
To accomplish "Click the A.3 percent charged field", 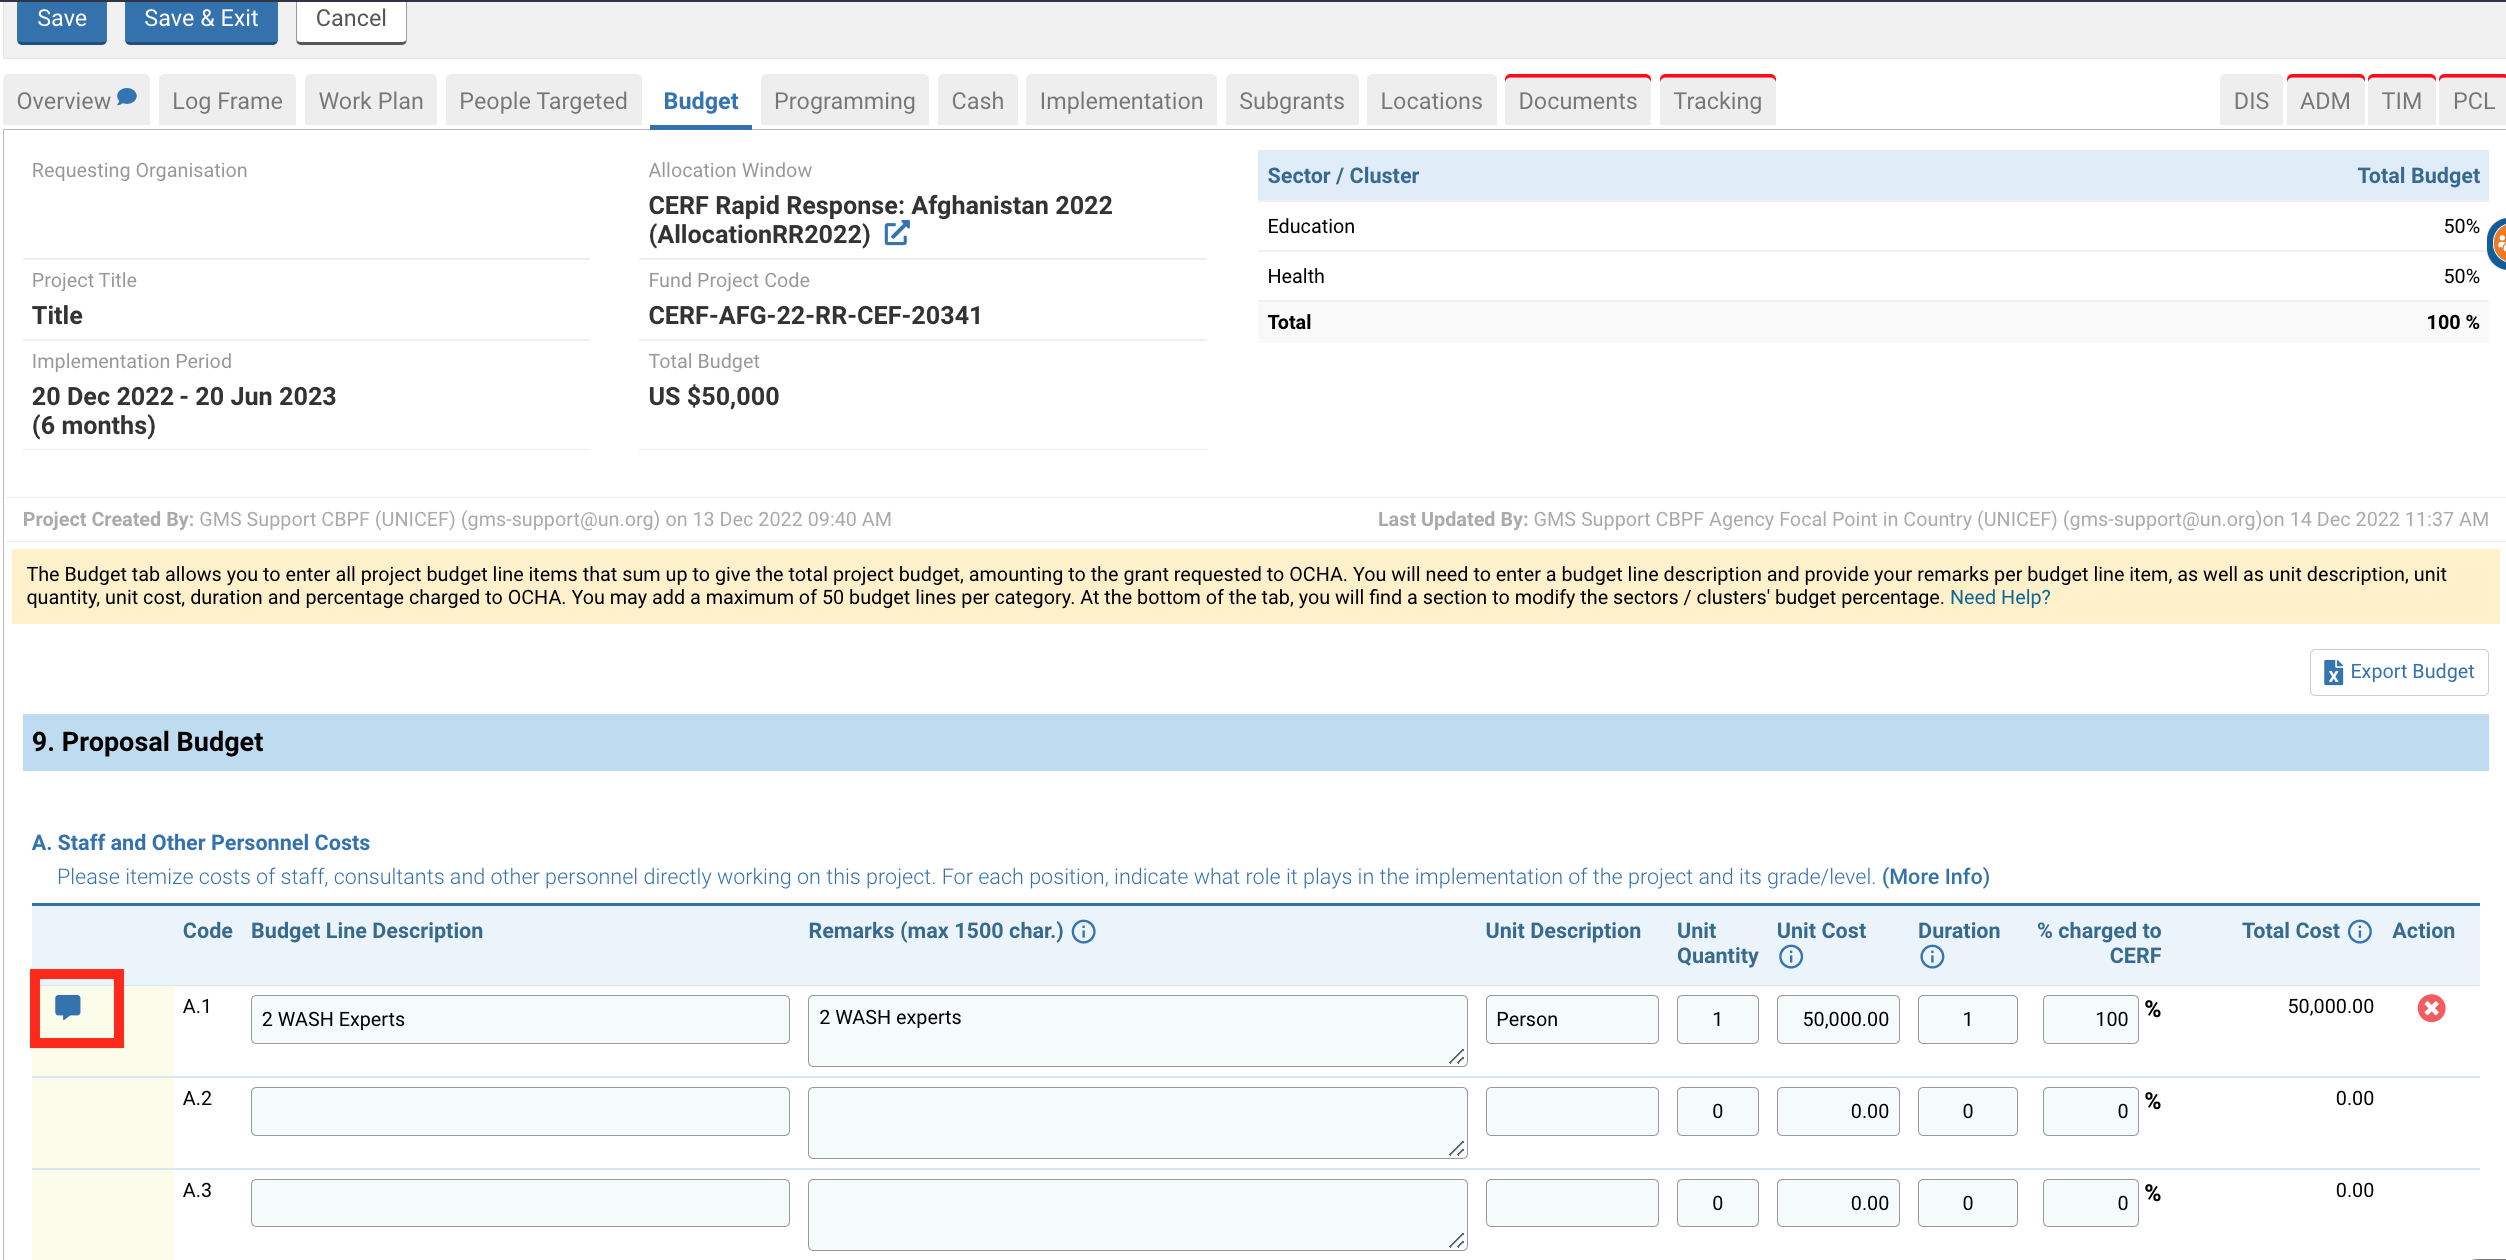I will click(x=2090, y=1203).
